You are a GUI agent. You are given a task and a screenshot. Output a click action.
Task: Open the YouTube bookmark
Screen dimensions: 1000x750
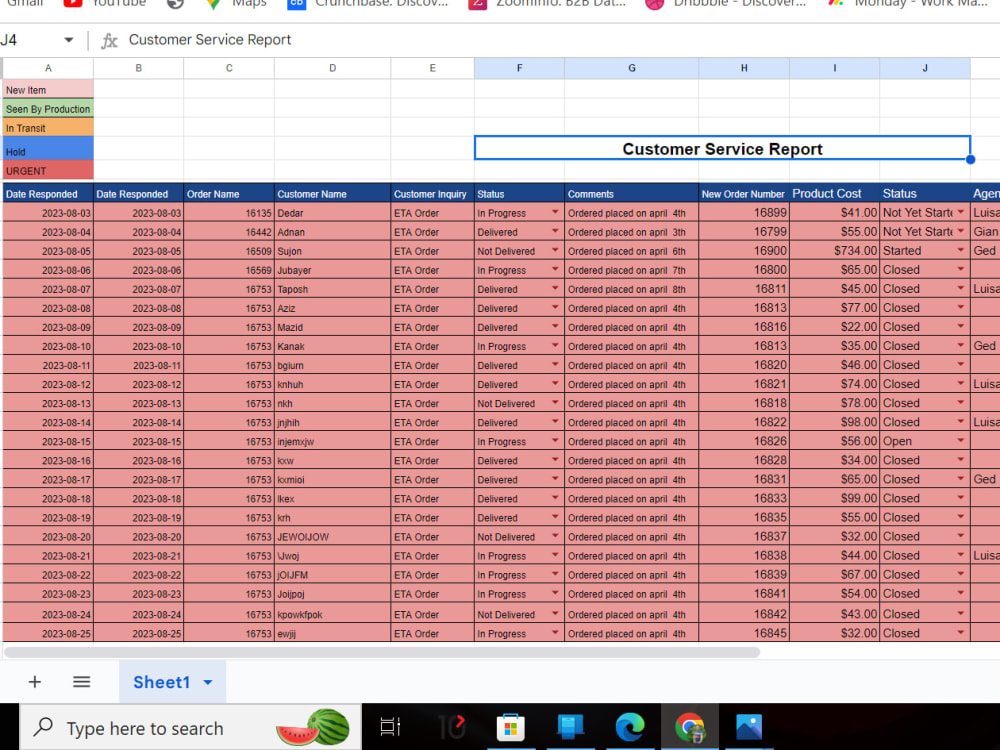click(105, 4)
